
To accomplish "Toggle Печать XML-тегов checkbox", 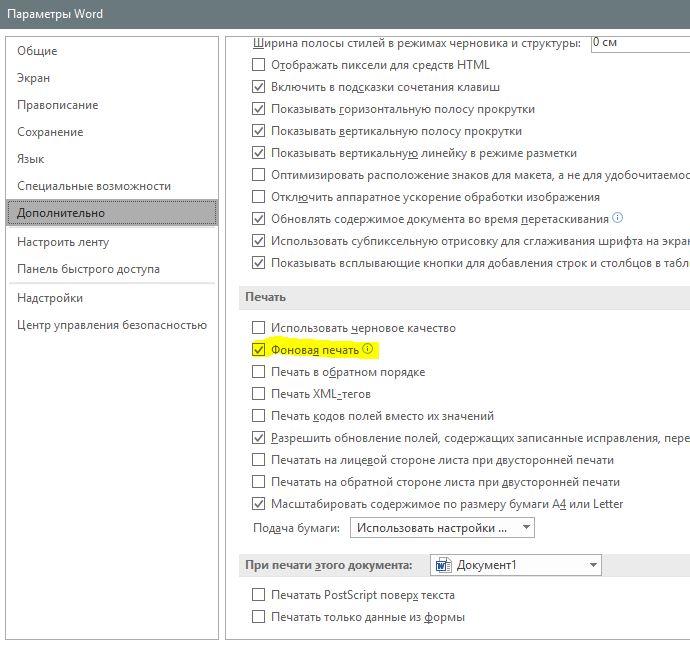I will (258, 394).
